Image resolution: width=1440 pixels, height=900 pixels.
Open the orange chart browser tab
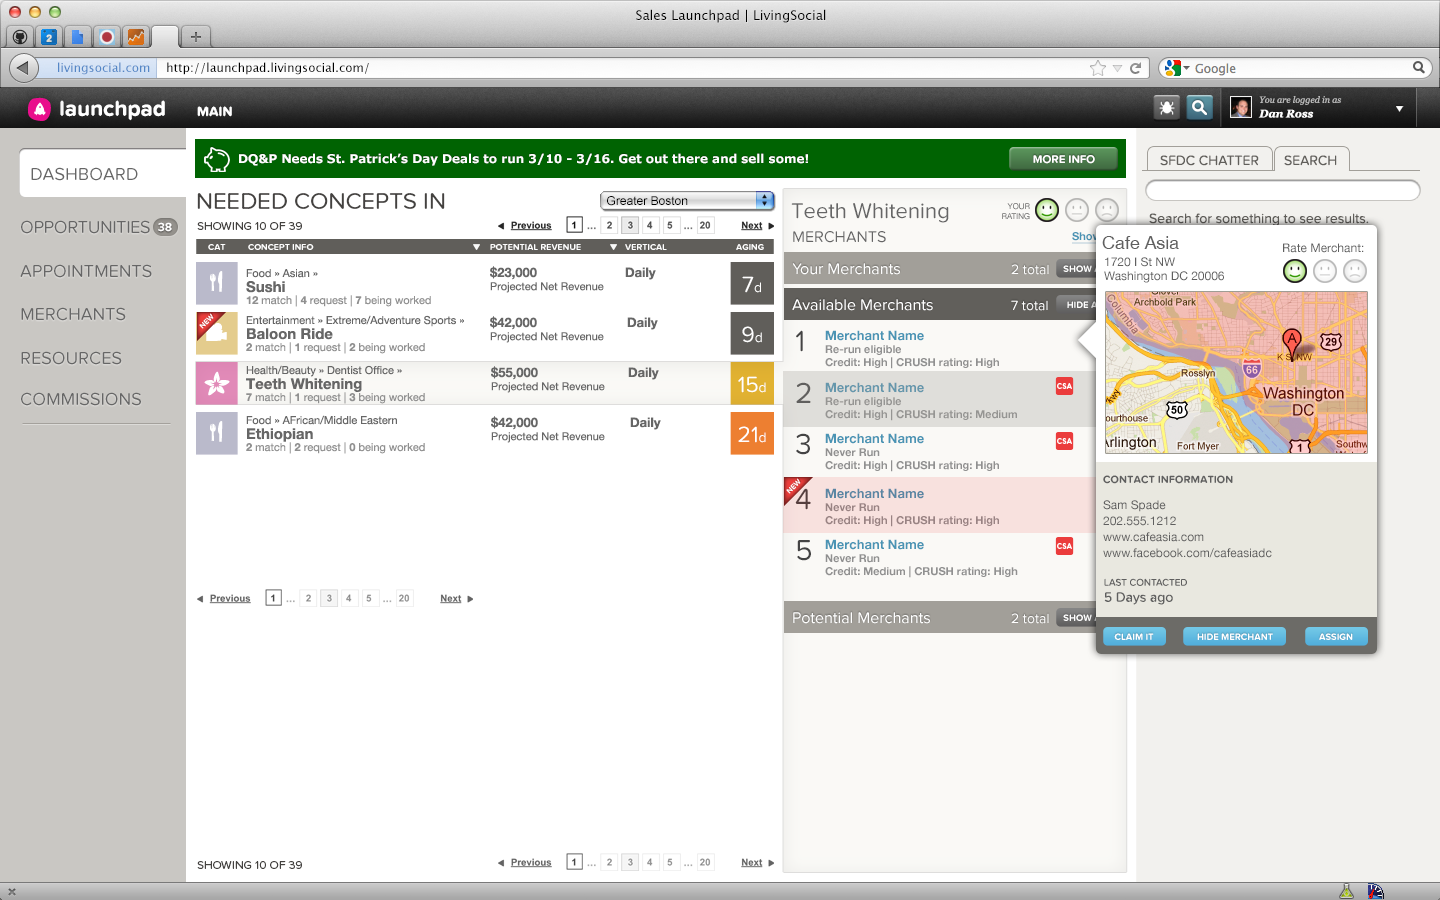tap(136, 37)
